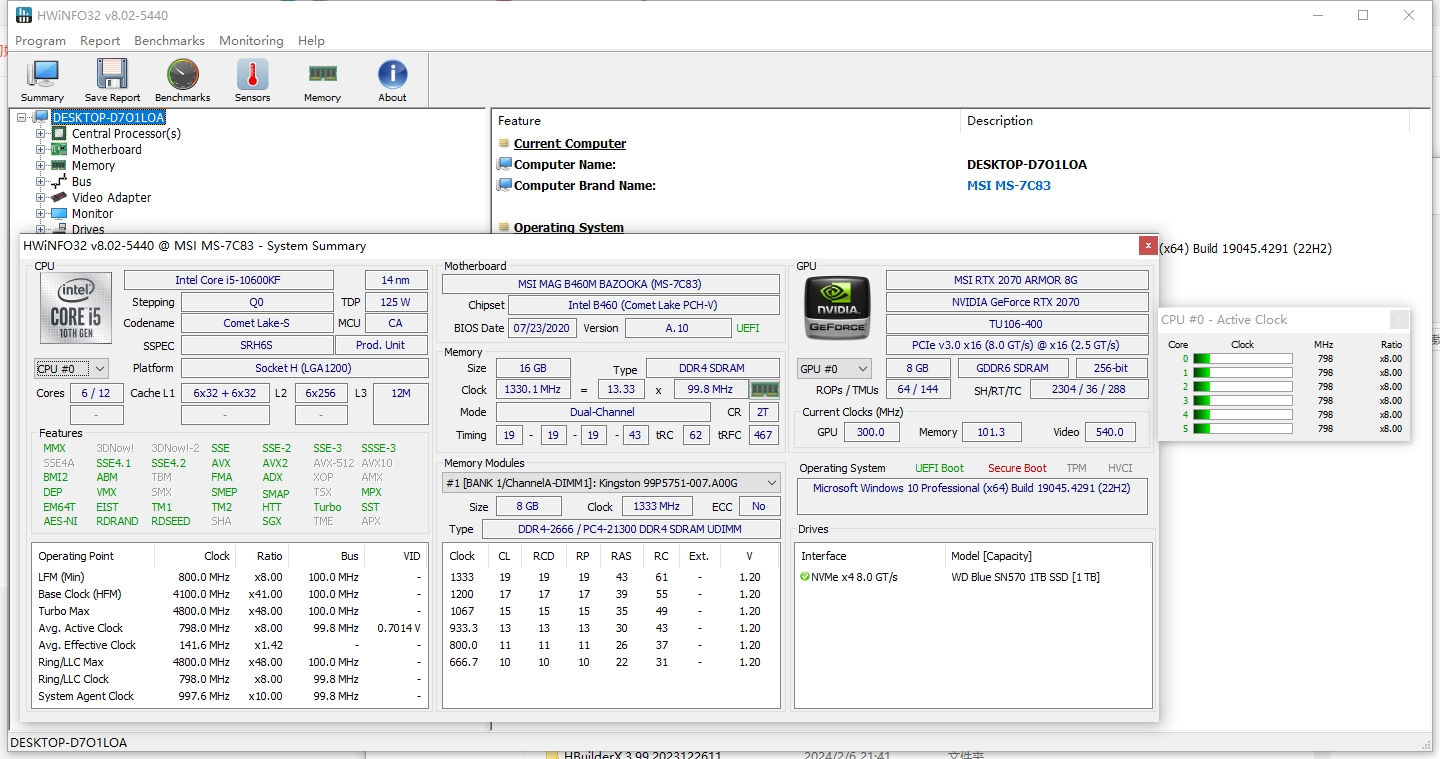Launch Benchmarks from the toolbar gauge icon
This screenshot has width=1440, height=759.
pos(182,80)
